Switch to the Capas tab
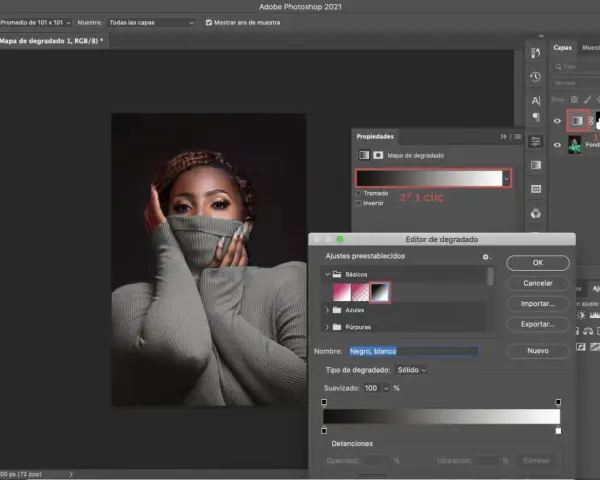This screenshot has height=480, width=600. (562, 47)
